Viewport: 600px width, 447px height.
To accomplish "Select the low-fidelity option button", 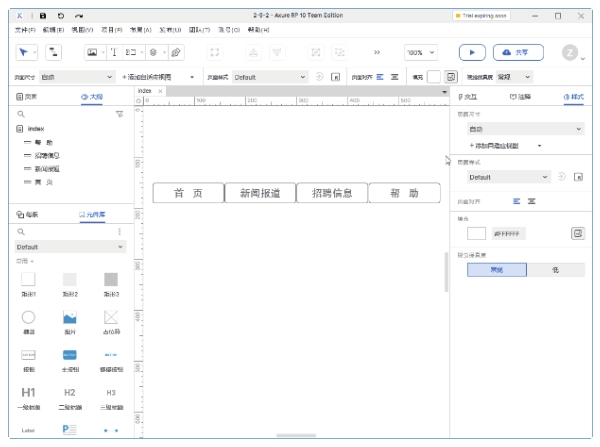I will tap(555, 270).
